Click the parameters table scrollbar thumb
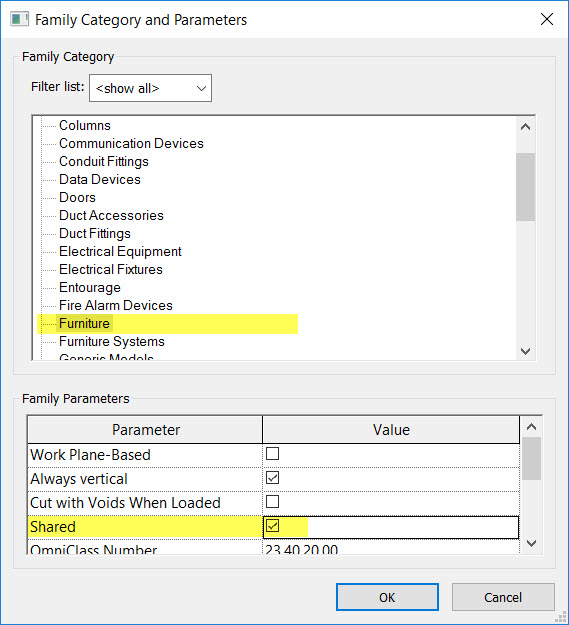Viewport: 569px width, 625px height. pos(531,458)
